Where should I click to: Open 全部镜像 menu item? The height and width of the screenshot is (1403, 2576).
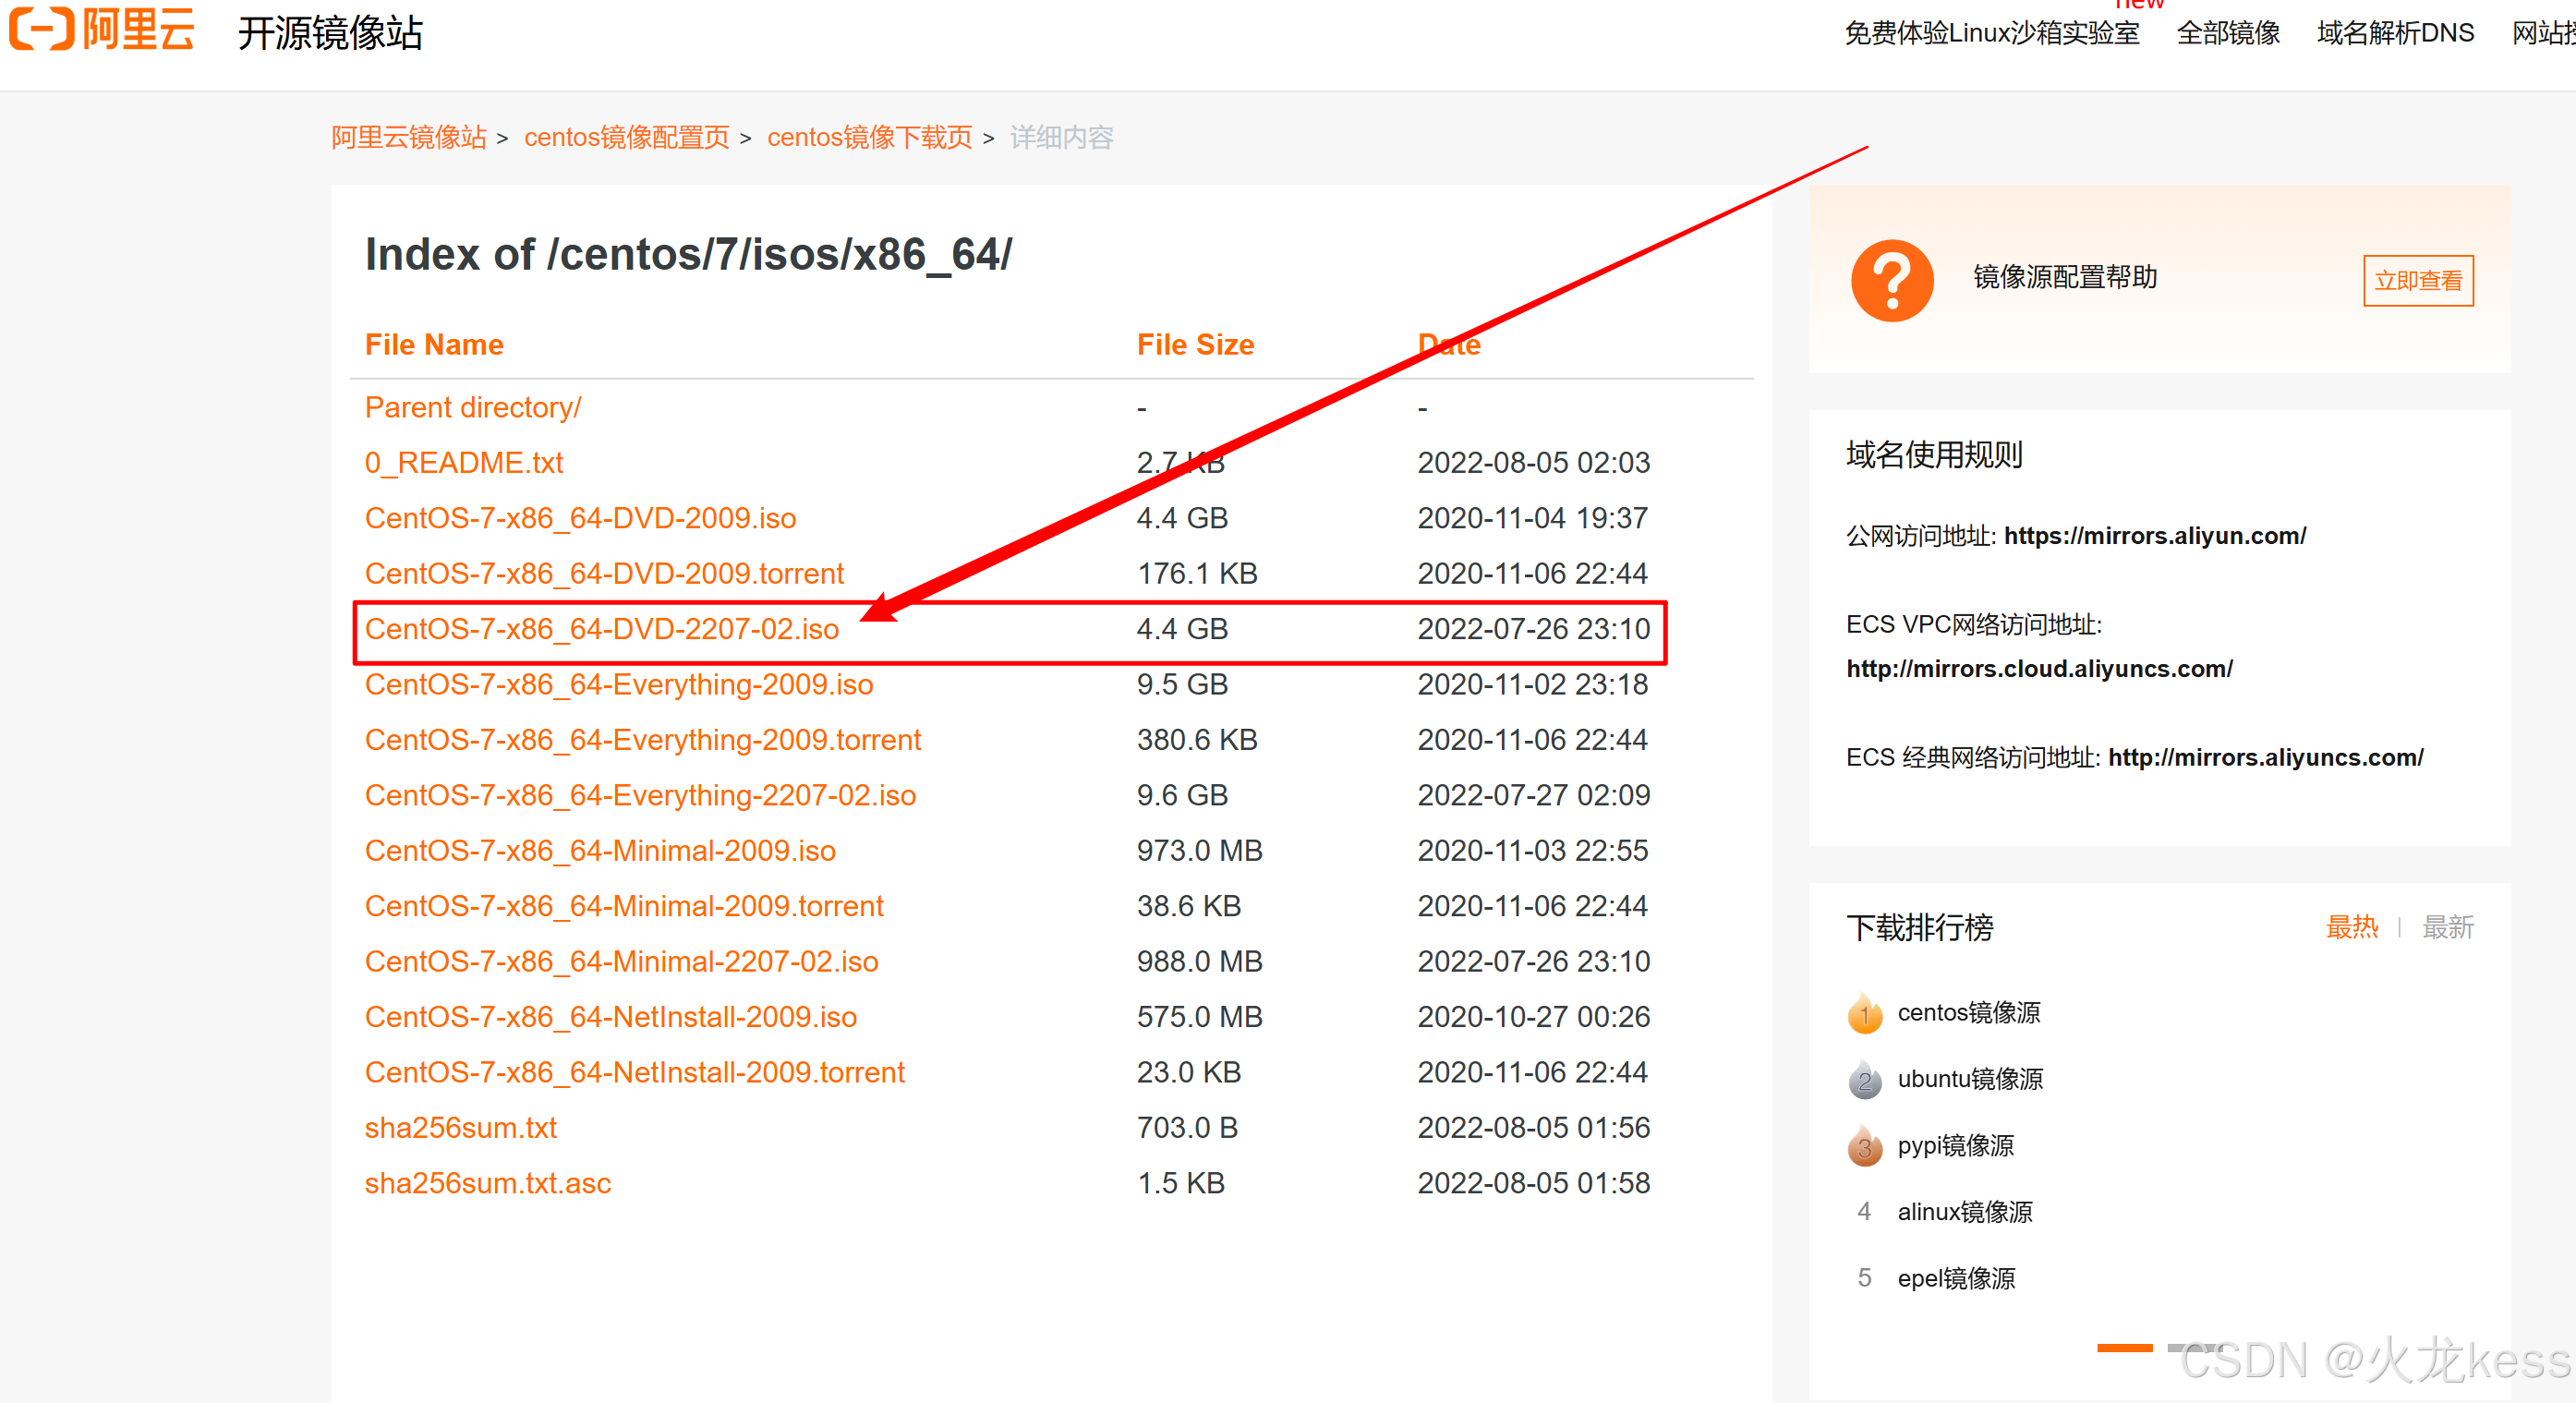pos(2227,33)
